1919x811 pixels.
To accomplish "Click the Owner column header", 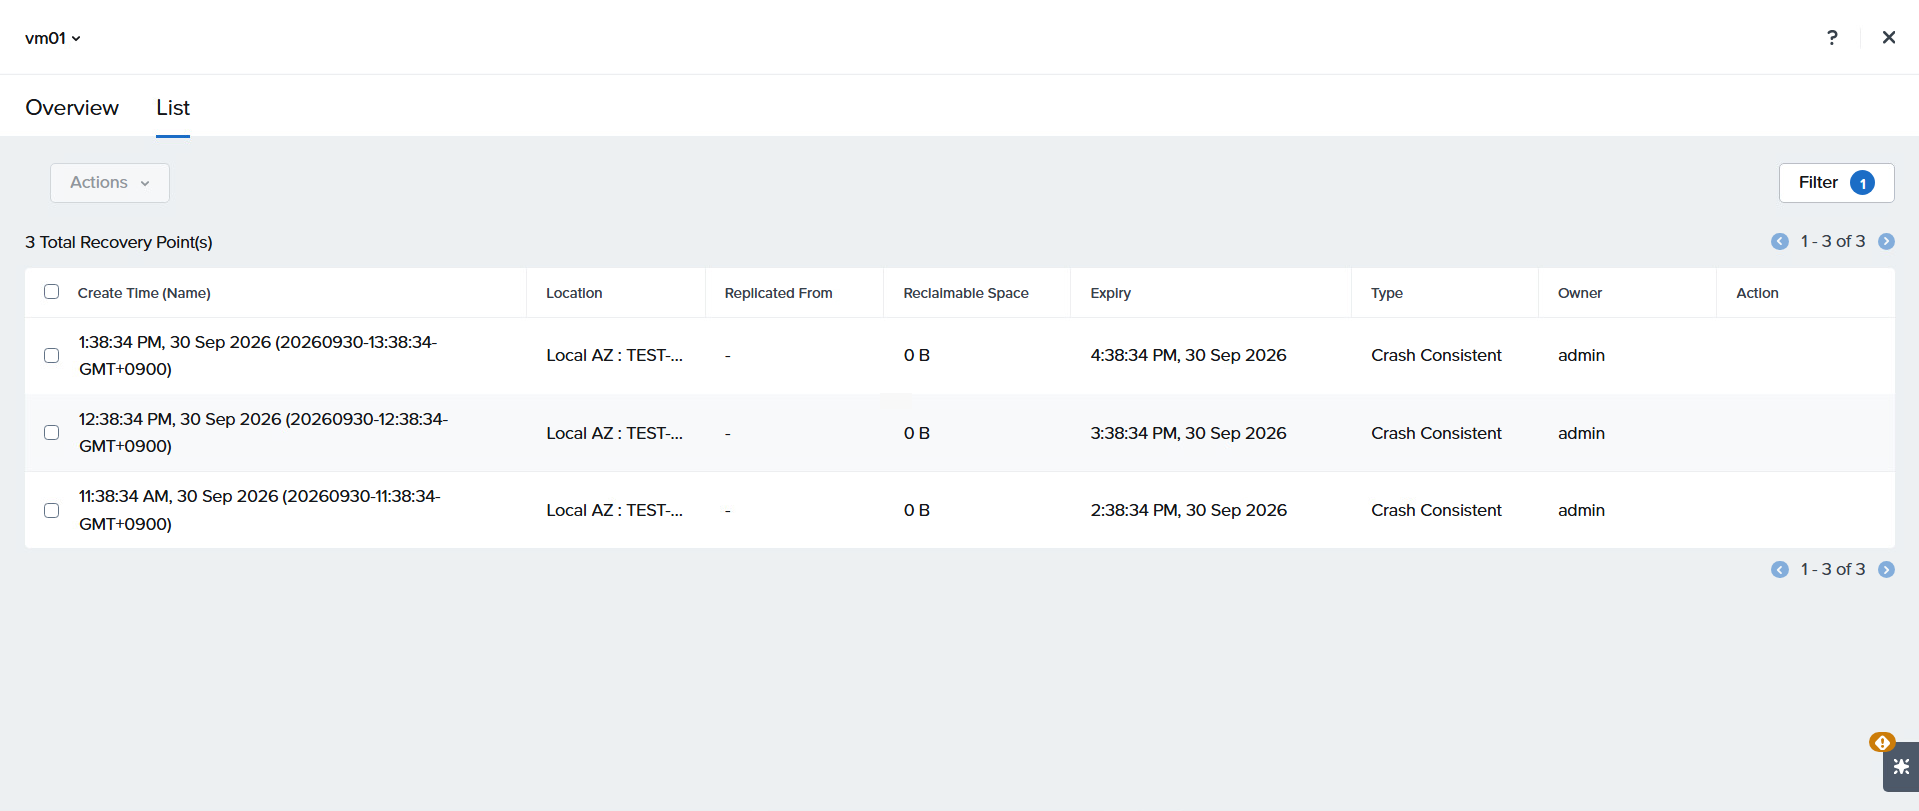I will click(1580, 293).
